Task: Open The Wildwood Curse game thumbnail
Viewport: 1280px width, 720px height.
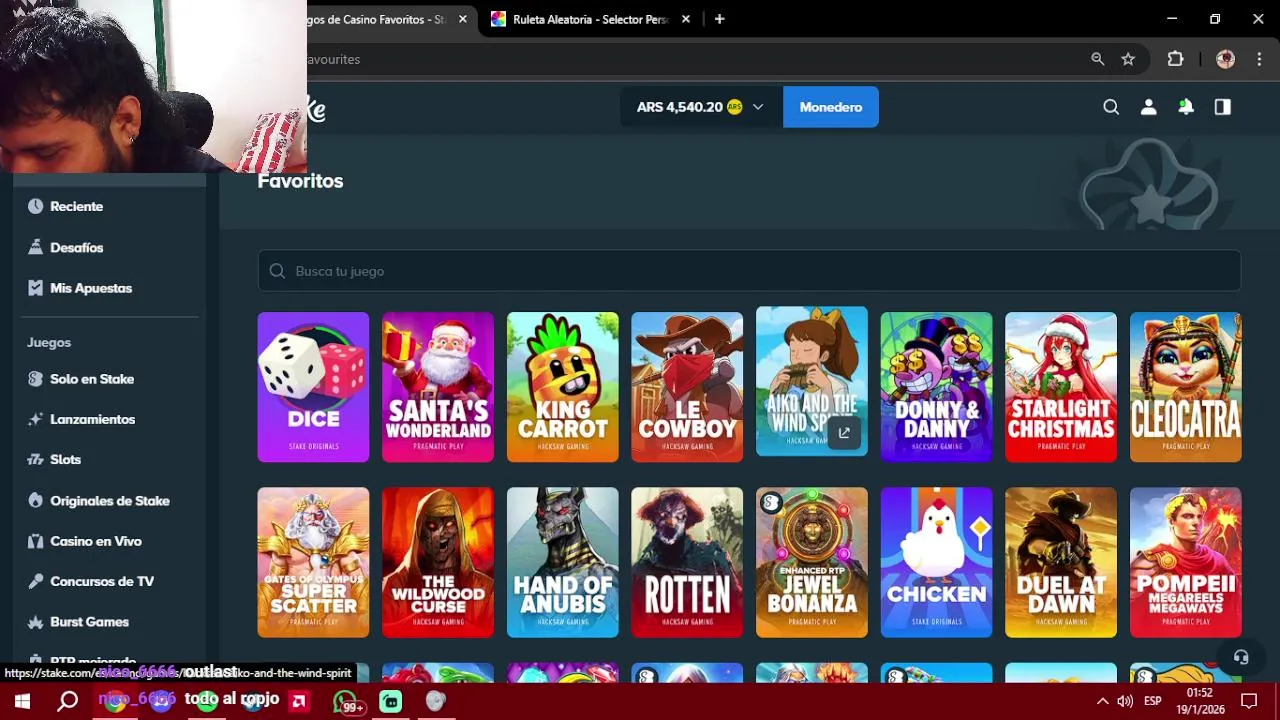Action: pos(438,562)
